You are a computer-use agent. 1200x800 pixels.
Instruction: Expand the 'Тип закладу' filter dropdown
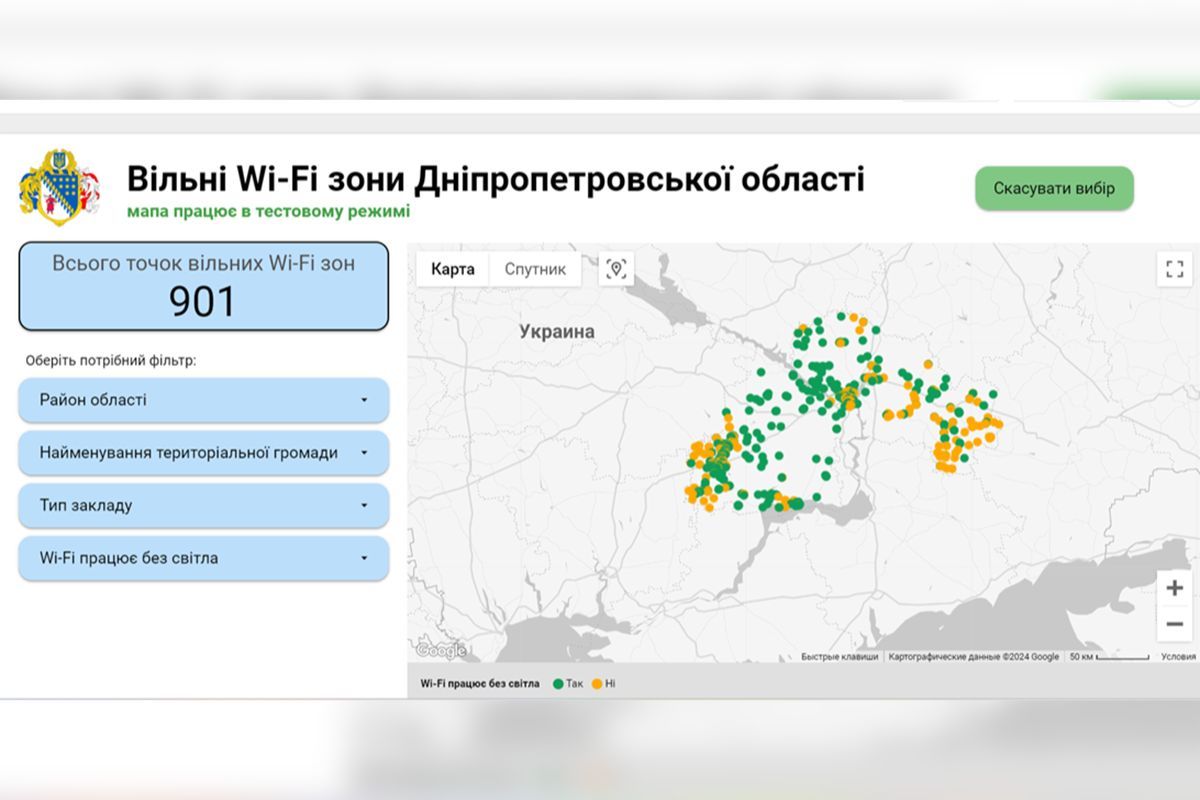point(203,506)
